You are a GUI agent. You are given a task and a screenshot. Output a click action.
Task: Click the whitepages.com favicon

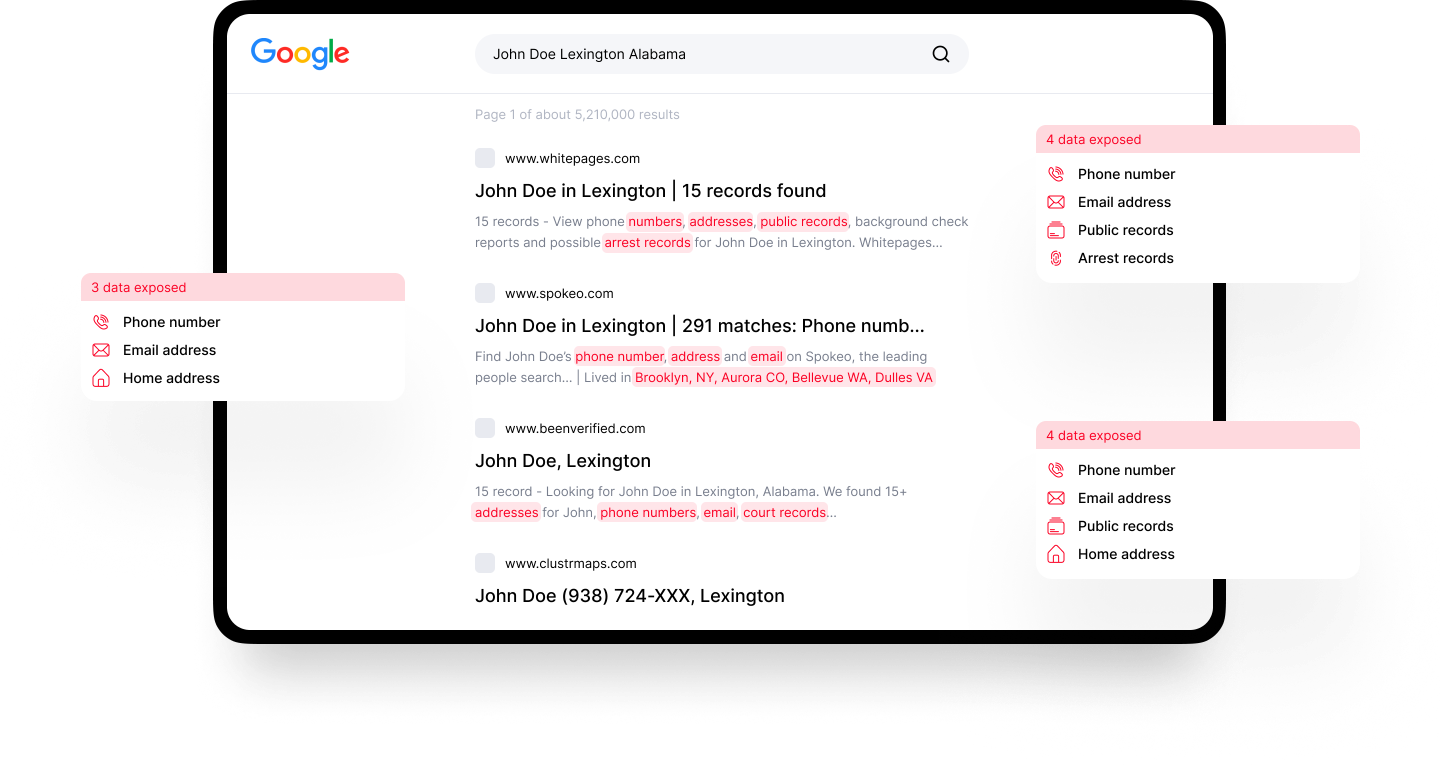[485, 158]
